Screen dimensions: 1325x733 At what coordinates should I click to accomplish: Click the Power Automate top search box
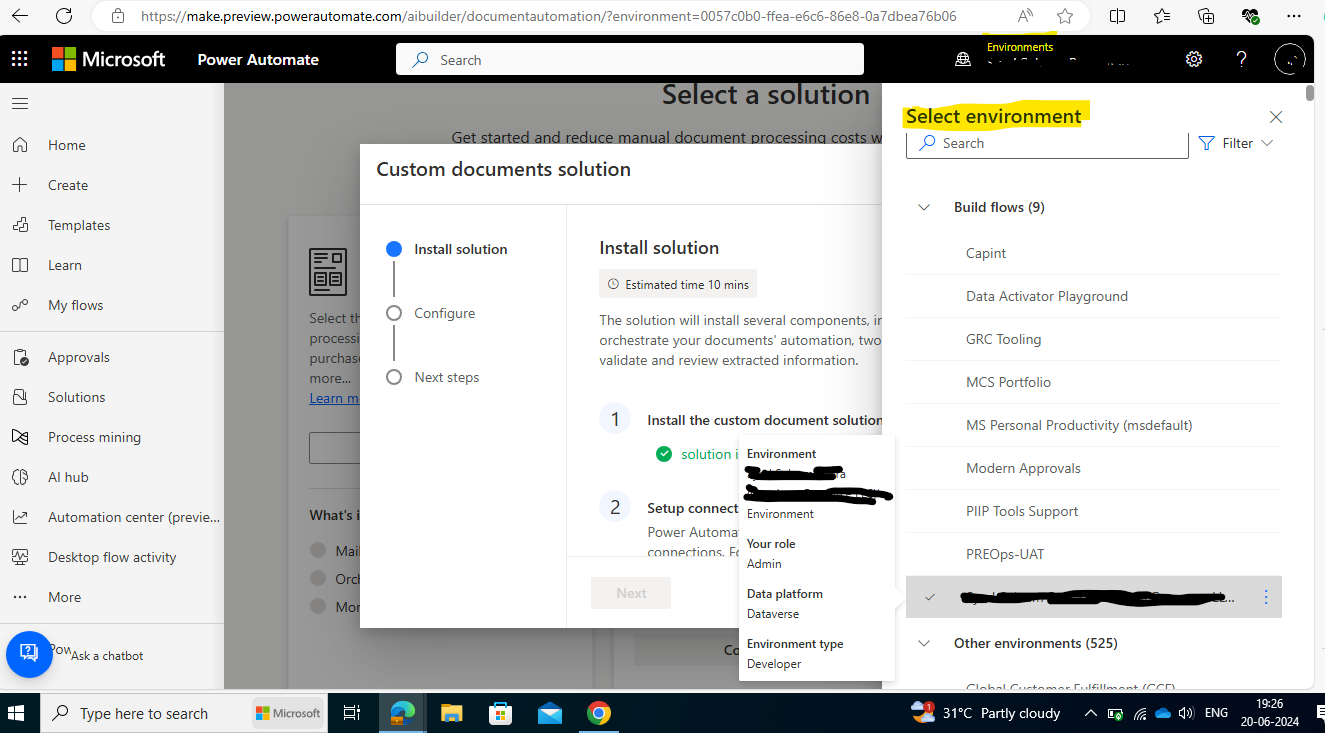[x=630, y=60]
